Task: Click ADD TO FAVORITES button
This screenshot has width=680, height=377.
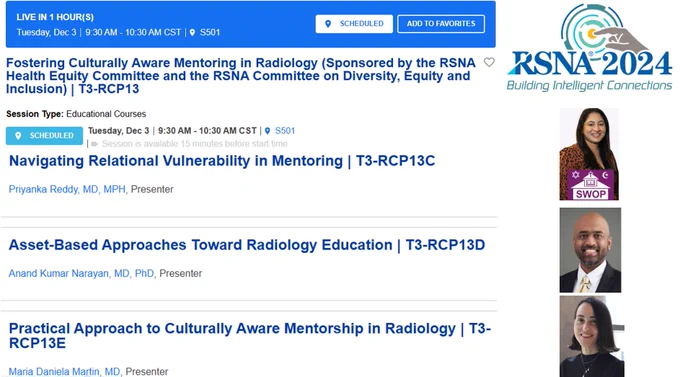Action: click(441, 24)
